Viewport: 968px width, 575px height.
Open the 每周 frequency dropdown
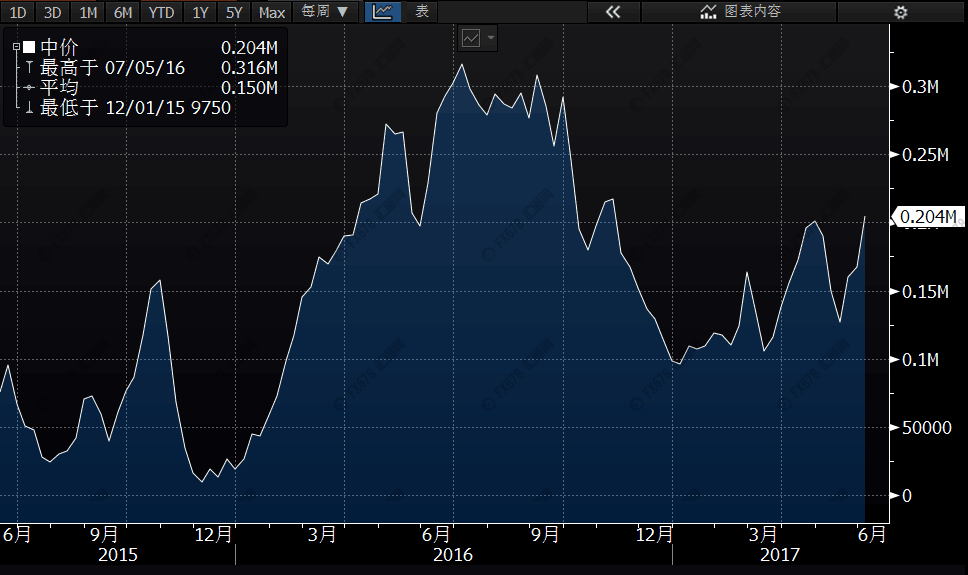point(325,12)
